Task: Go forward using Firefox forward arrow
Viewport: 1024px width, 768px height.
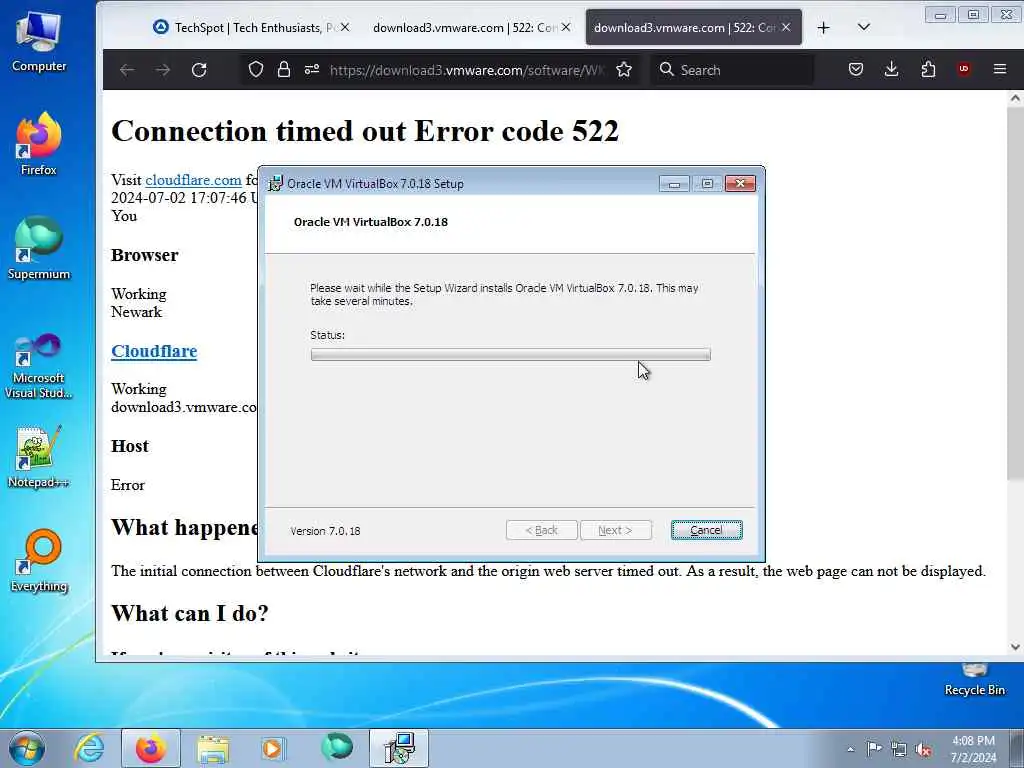Action: point(163,70)
